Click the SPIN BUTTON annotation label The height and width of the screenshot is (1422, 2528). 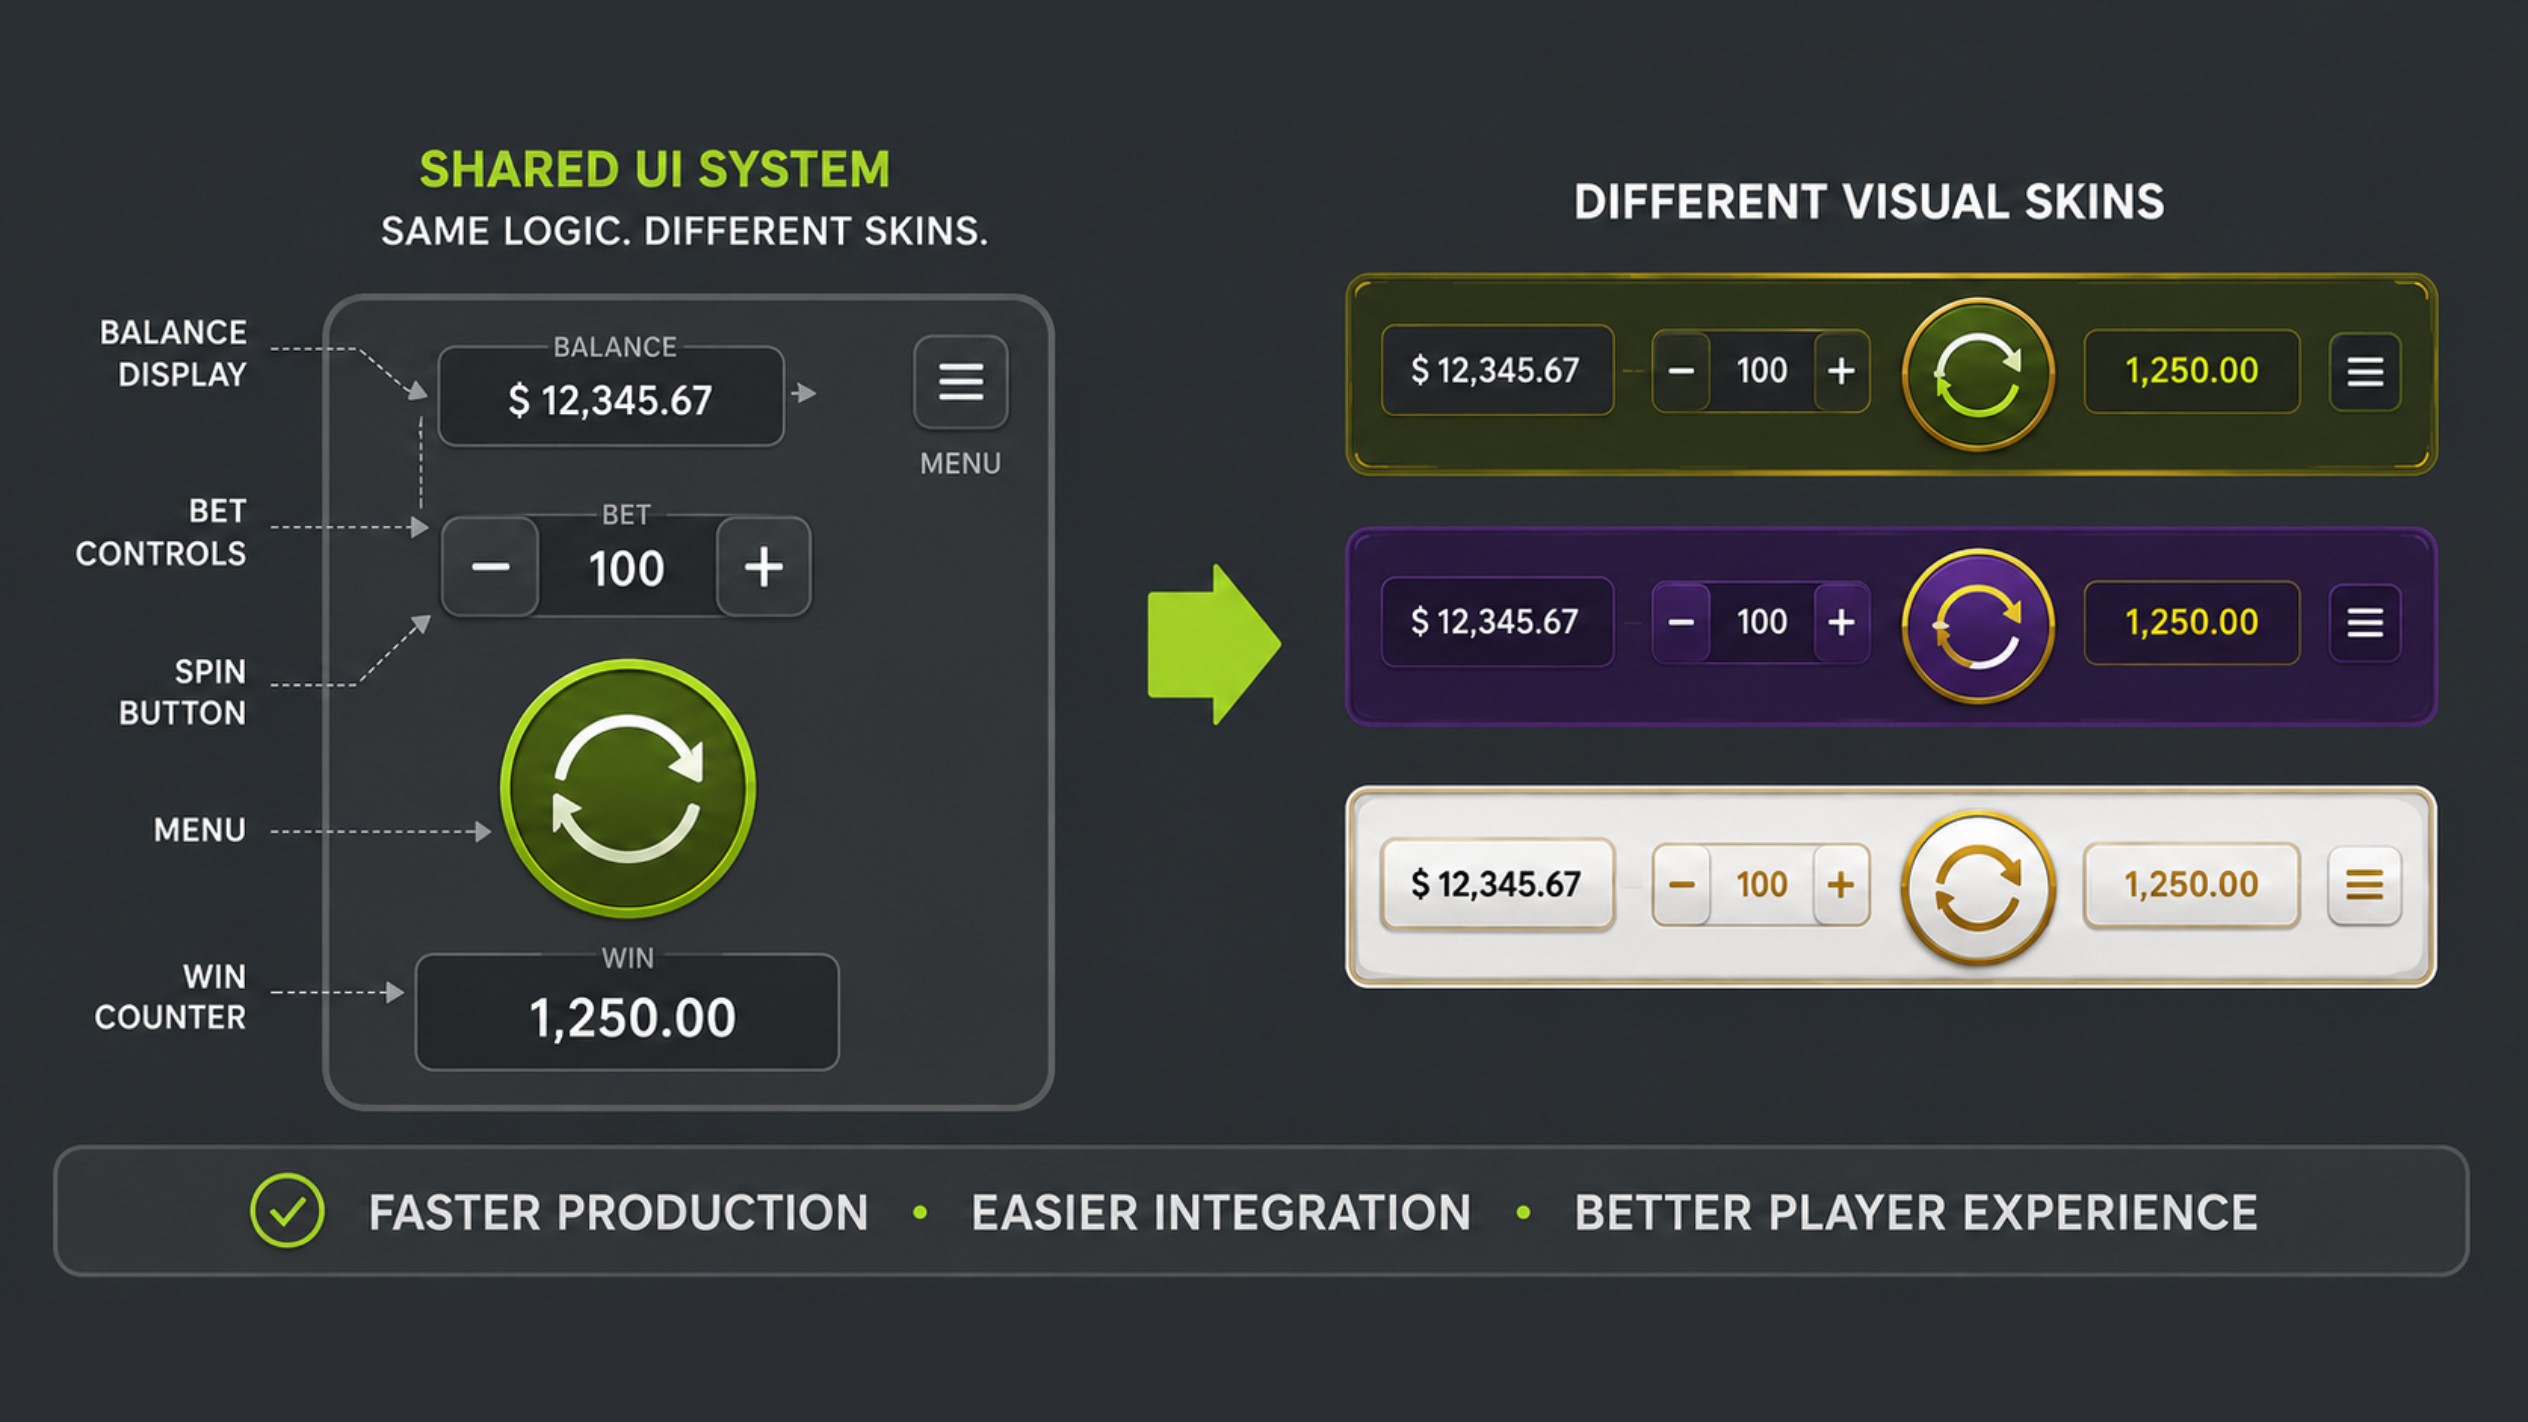coord(182,692)
